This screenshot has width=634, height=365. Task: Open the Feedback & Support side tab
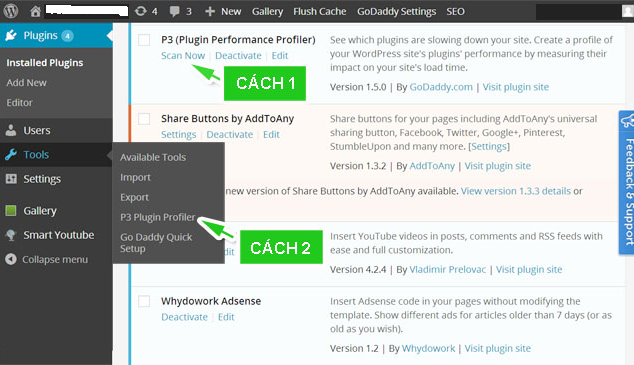pyautogui.click(x=626, y=183)
